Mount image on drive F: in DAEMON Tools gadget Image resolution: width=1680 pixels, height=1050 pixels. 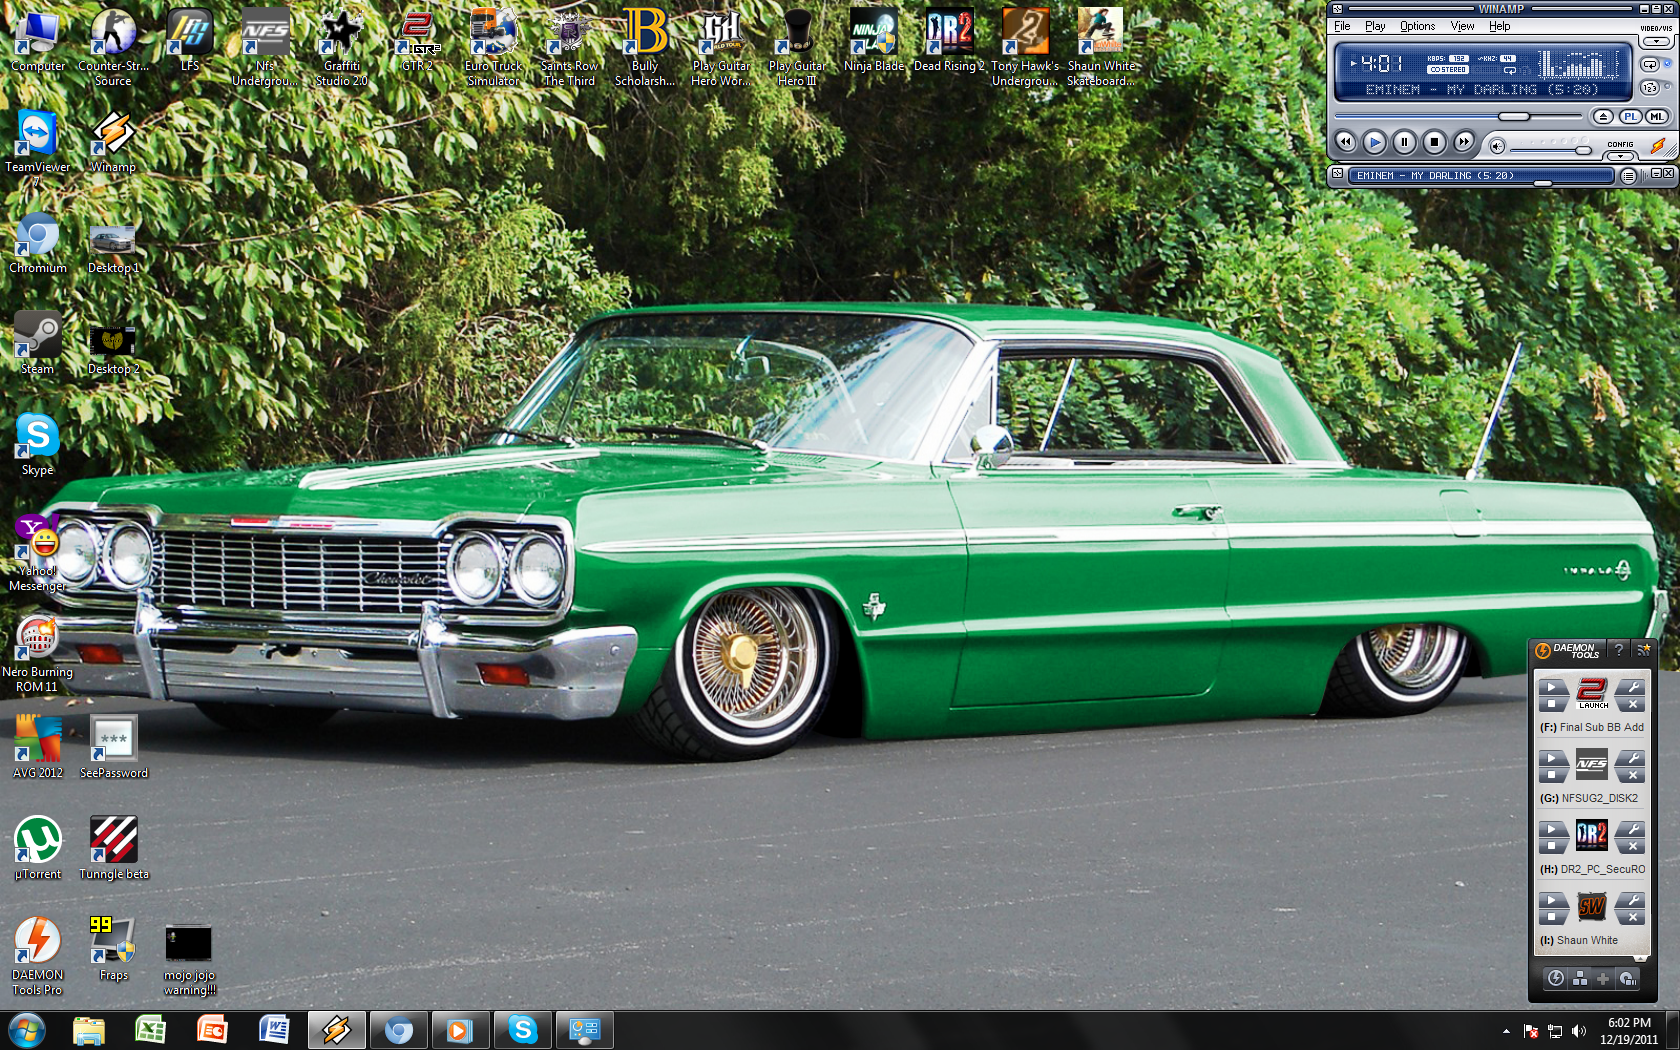coord(1551,686)
